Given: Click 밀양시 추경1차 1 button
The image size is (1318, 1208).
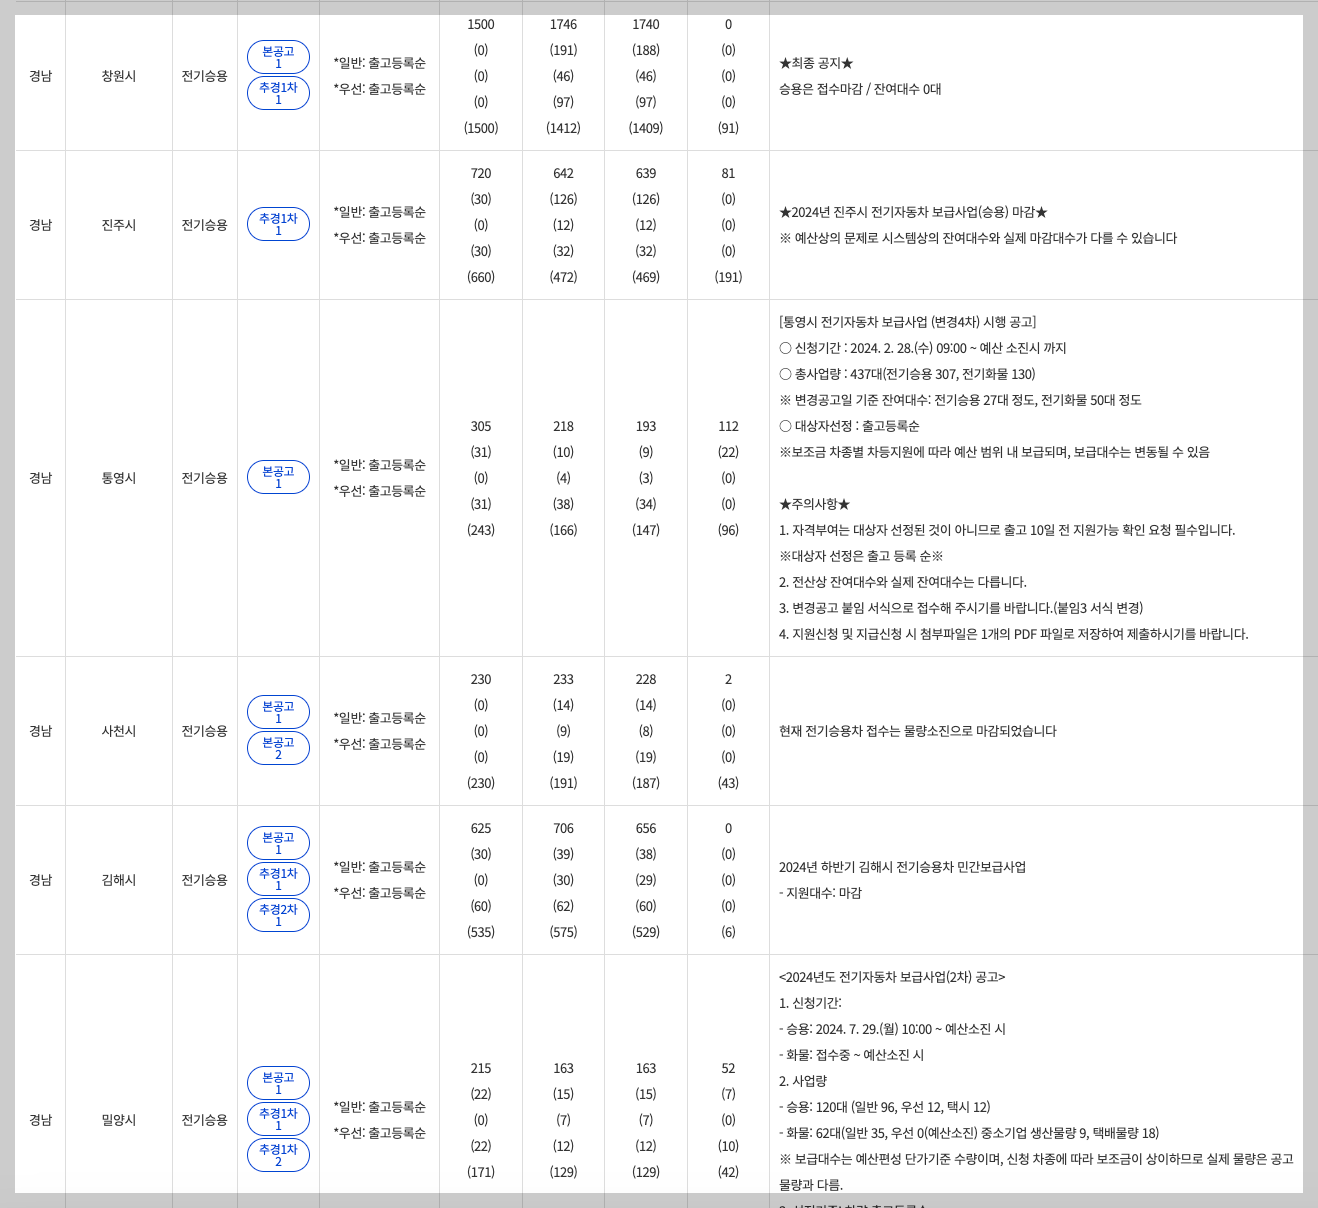Looking at the screenshot, I should 278,1118.
